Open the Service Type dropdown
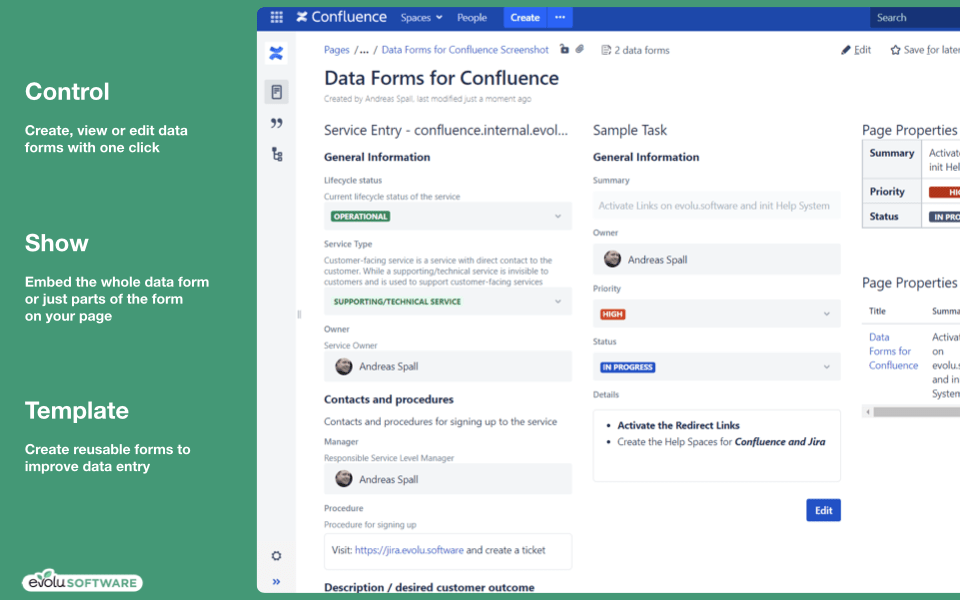 [x=448, y=301]
